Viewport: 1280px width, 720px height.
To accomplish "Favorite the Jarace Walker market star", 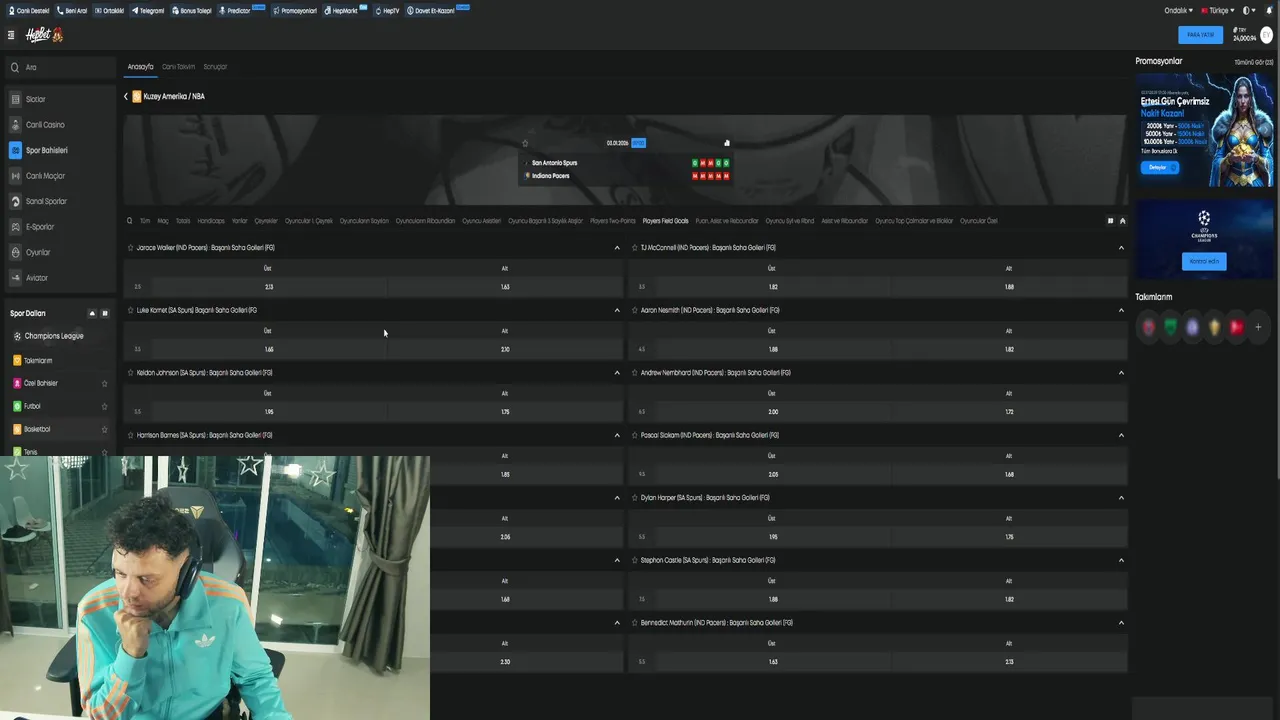I will (130, 247).
